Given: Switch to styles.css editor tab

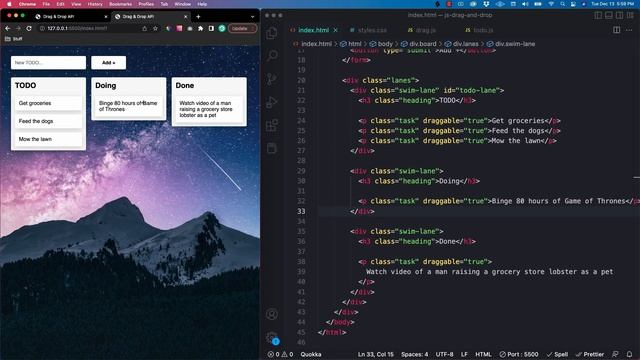Looking at the screenshot, I should pos(368,30).
